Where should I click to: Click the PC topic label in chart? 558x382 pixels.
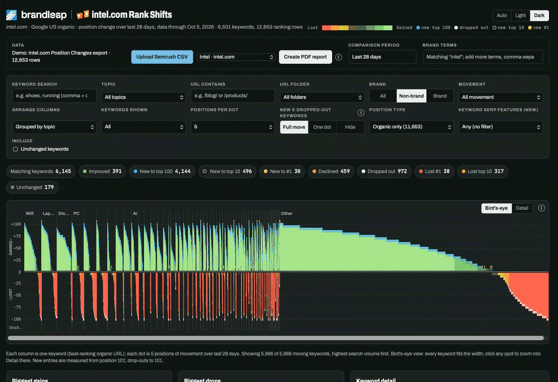coord(77,214)
